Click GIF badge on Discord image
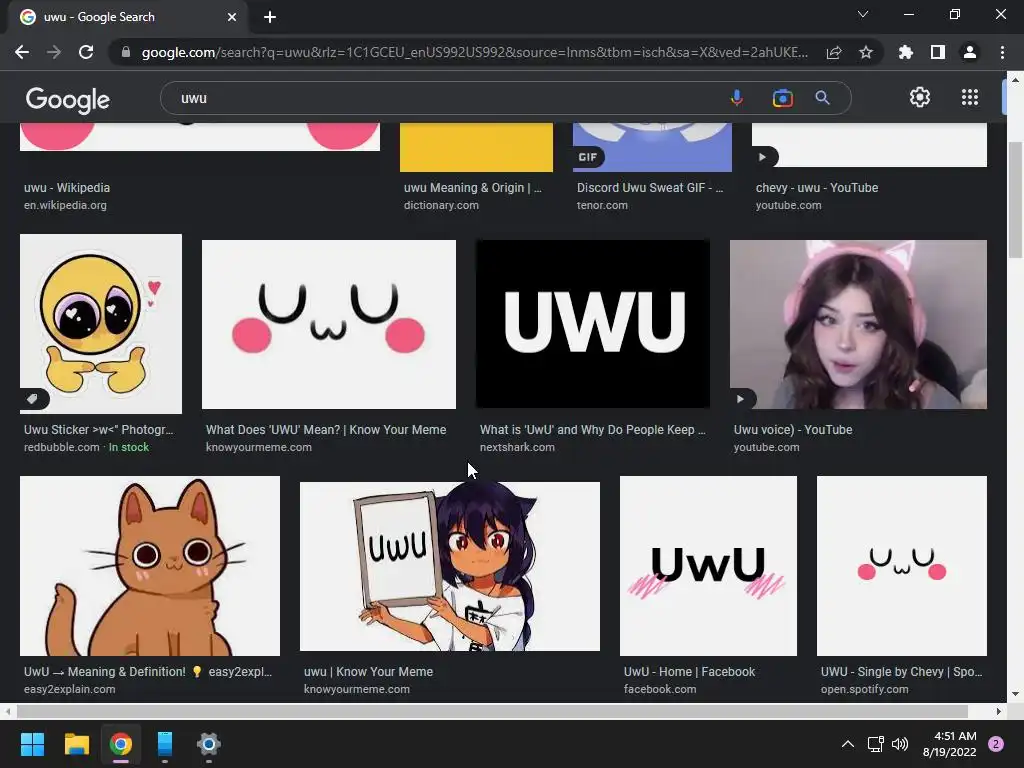1024x768 pixels. pyautogui.click(x=588, y=157)
